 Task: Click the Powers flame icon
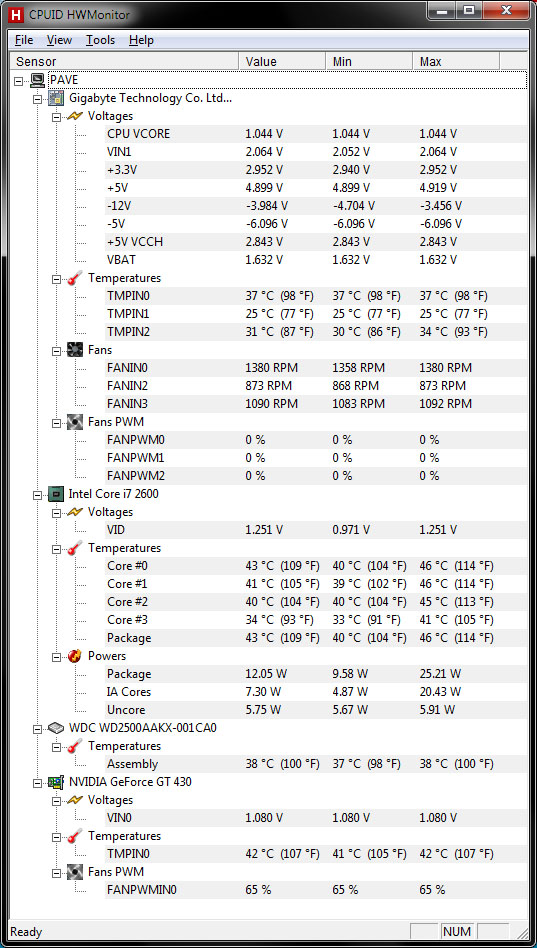[75, 656]
